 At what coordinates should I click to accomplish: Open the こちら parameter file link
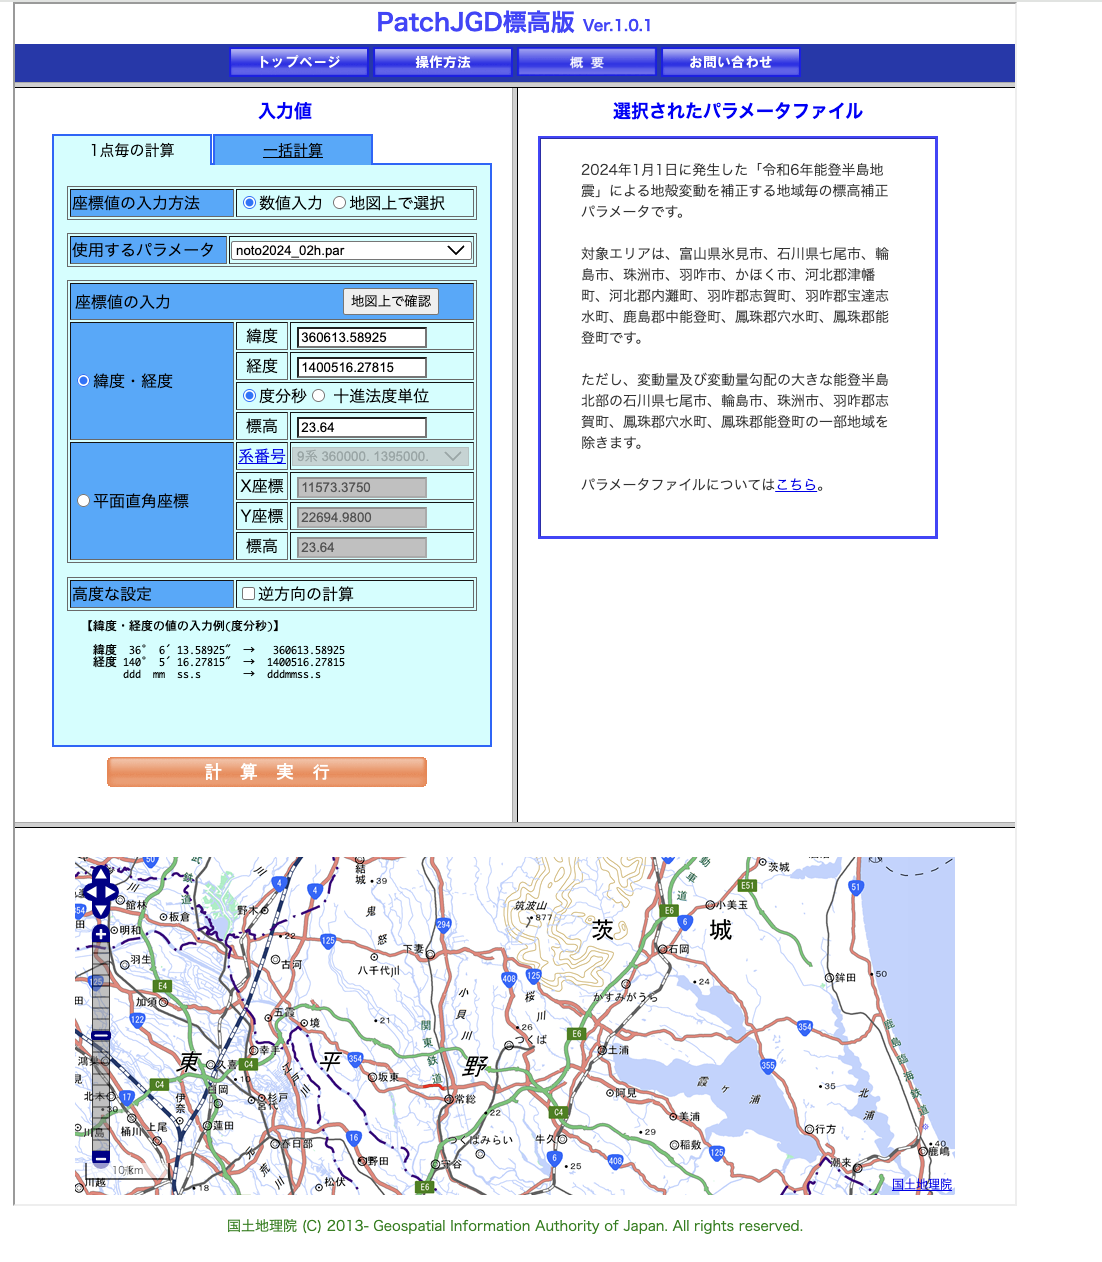pyautogui.click(x=796, y=485)
